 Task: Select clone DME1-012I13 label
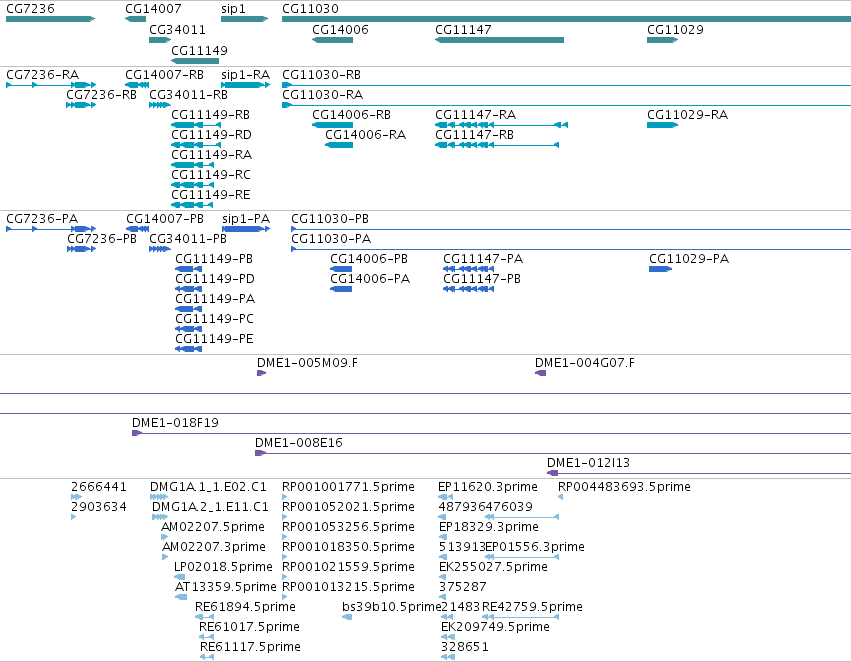(x=588, y=463)
